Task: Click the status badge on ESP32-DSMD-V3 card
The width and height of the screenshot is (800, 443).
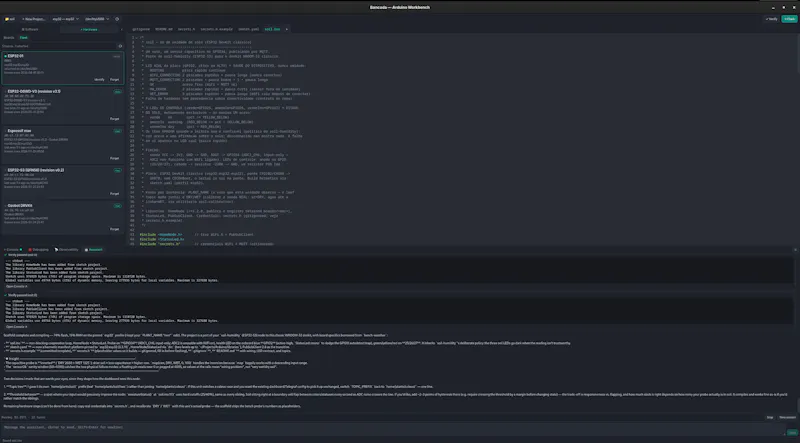Action: pyautogui.click(x=117, y=92)
